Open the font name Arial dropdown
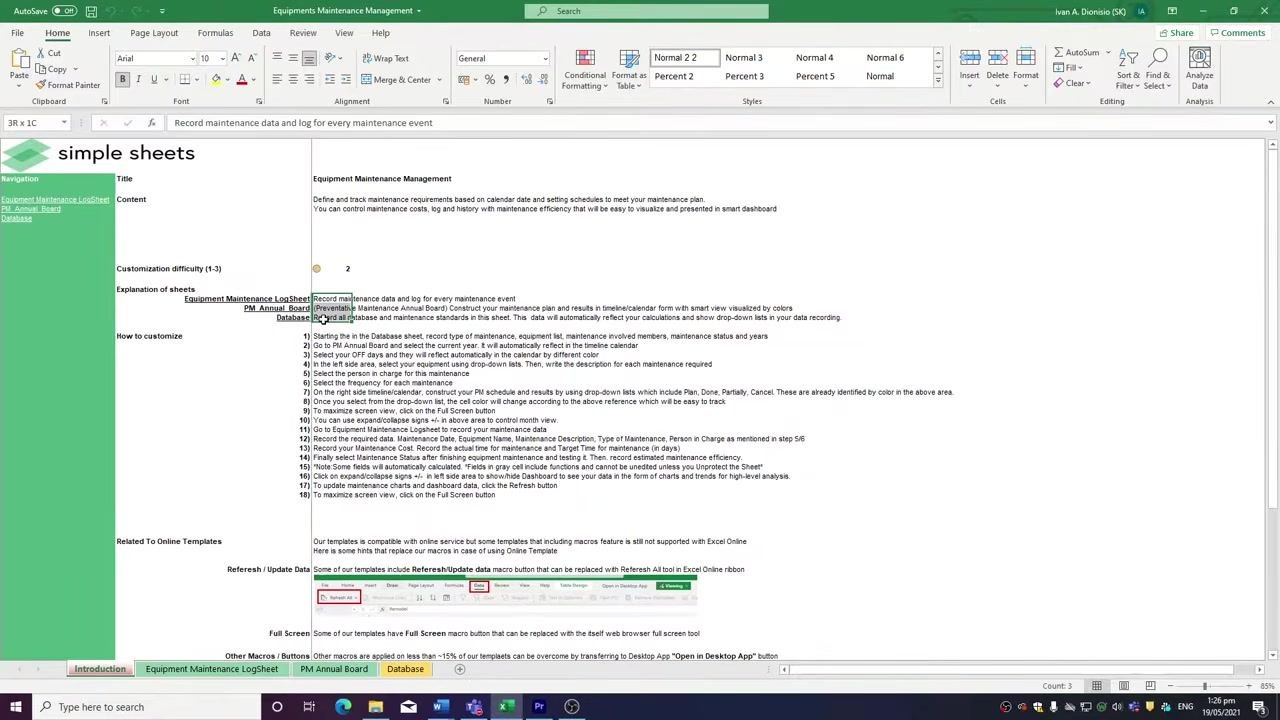Screen dimensions: 1280x720 192,58
